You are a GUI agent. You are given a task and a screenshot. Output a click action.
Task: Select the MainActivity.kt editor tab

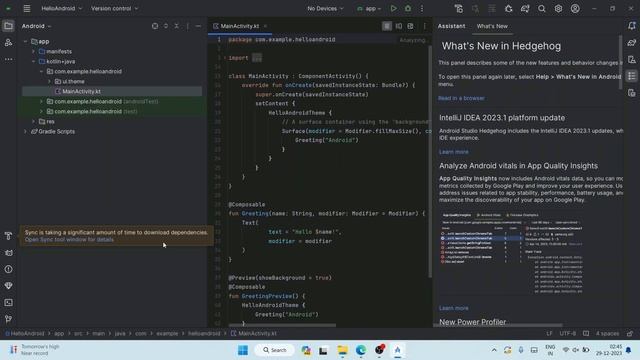tap(240, 26)
